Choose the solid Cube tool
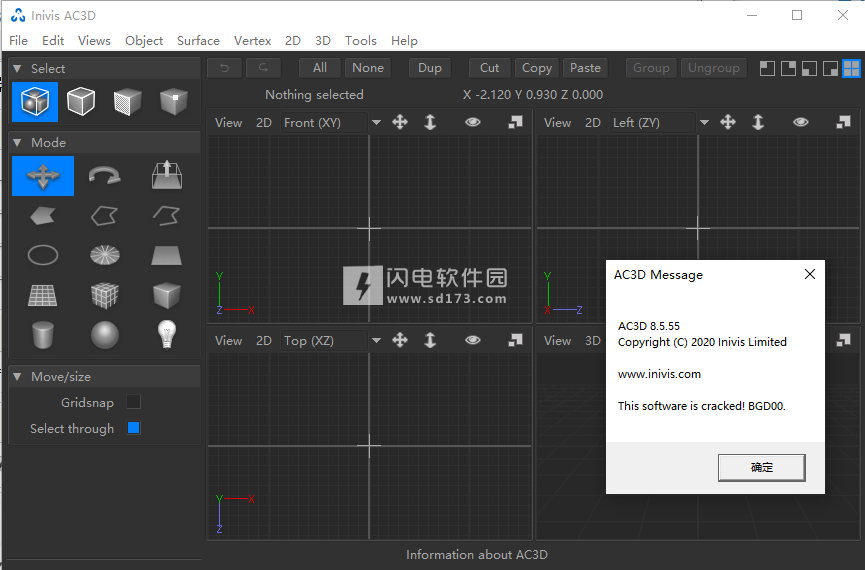 (x=166, y=295)
